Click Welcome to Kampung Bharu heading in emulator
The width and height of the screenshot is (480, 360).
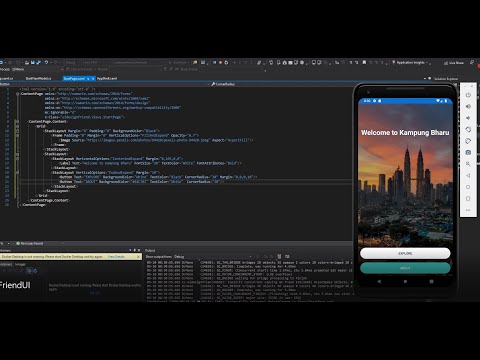click(405, 133)
